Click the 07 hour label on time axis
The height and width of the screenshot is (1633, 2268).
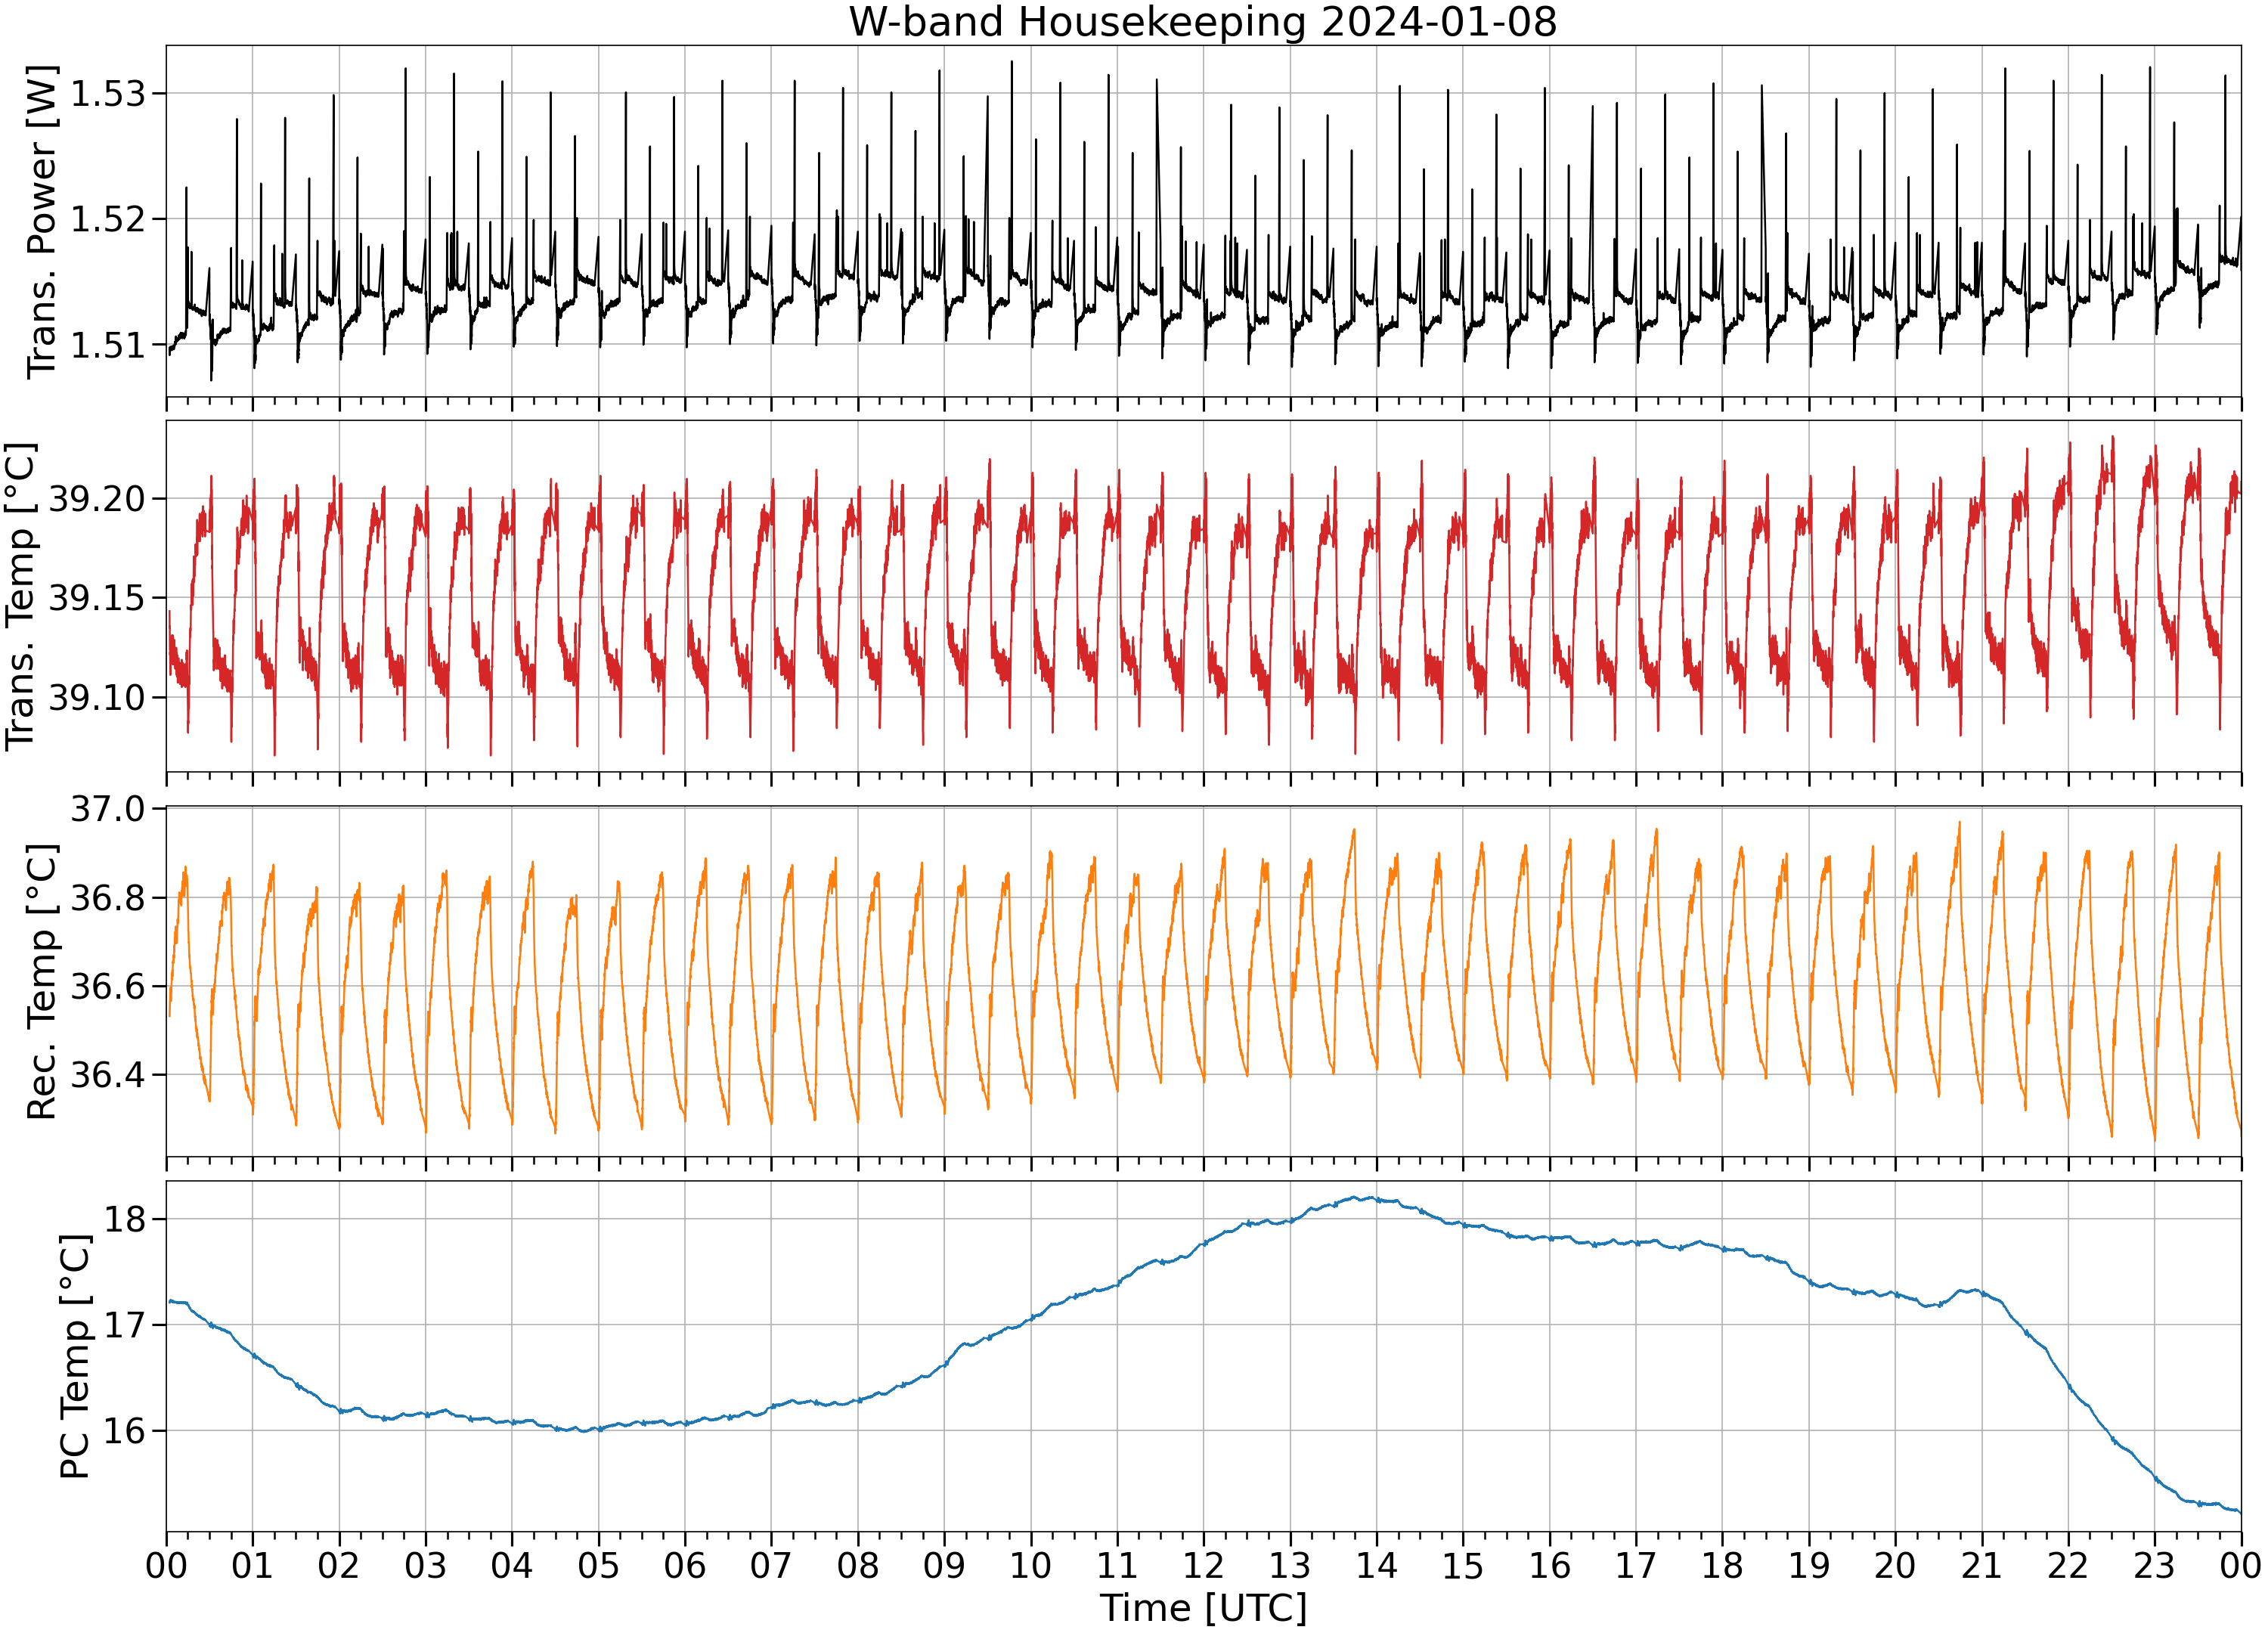pyautogui.click(x=771, y=1565)
